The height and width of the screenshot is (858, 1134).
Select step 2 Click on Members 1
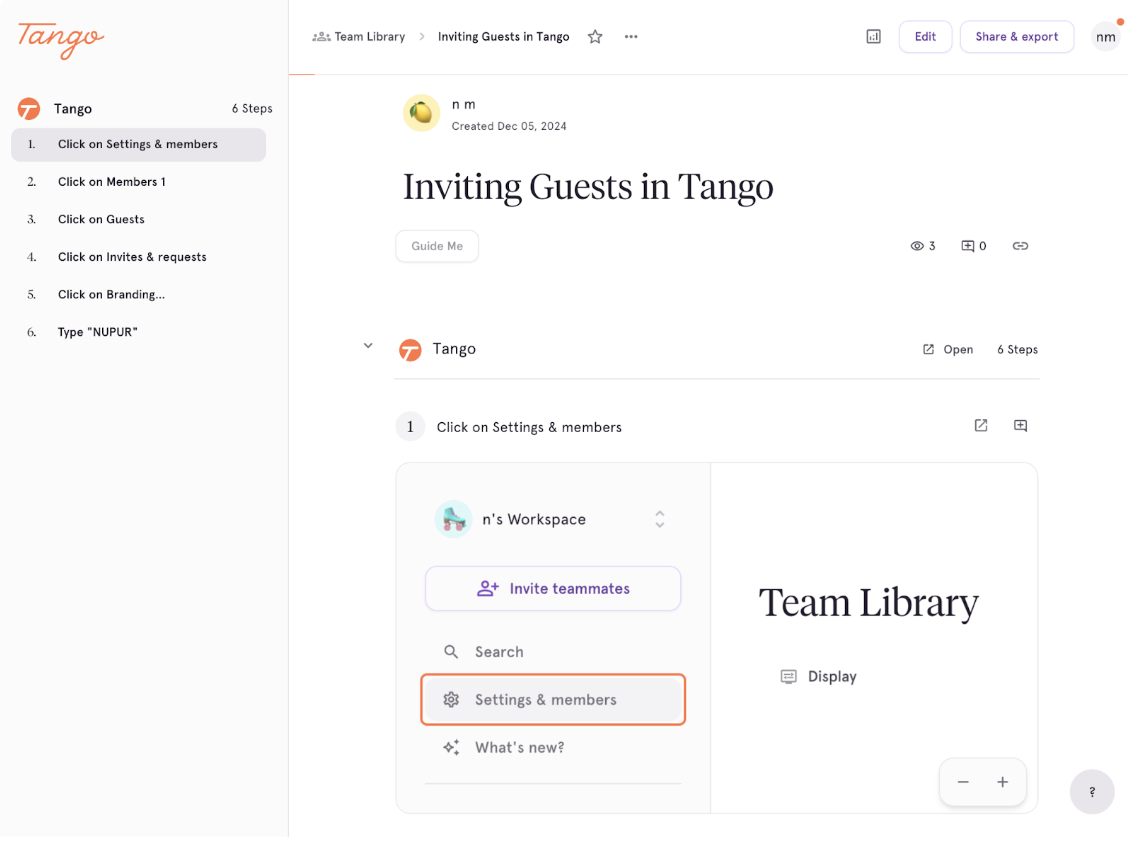pos(139,182)
